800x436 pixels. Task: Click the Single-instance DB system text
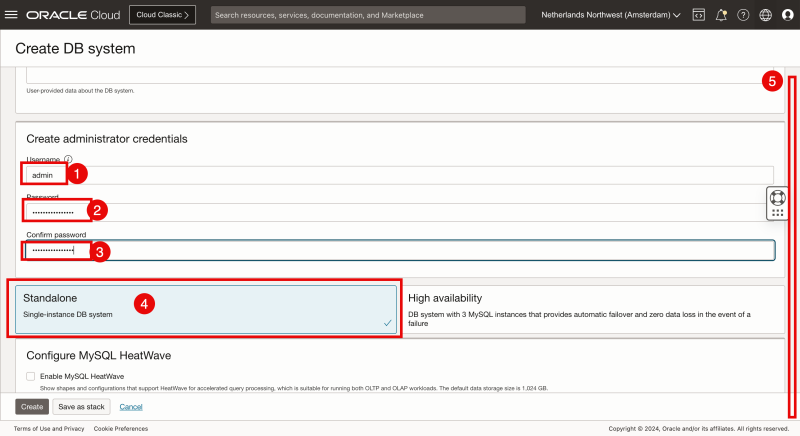click(x=68, y=314)
